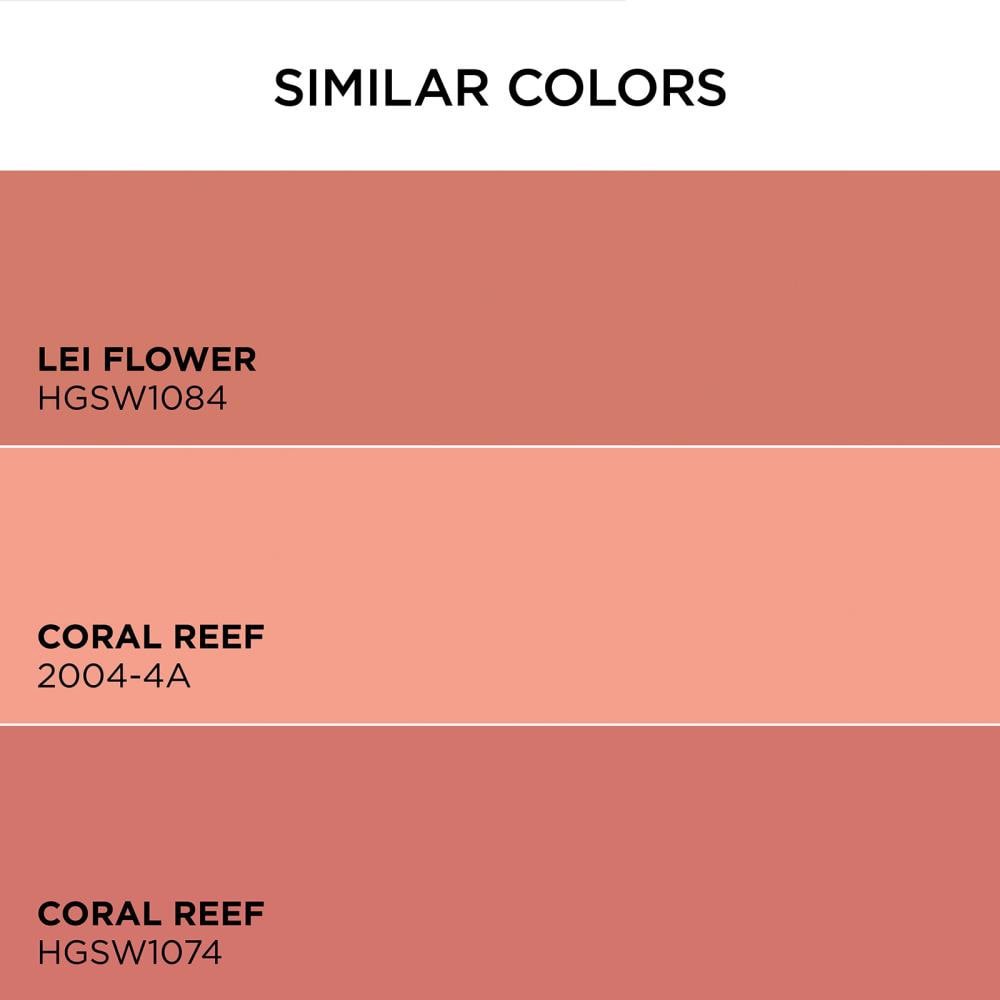Click the SIMILAR COLORS heading

(500, 87)
